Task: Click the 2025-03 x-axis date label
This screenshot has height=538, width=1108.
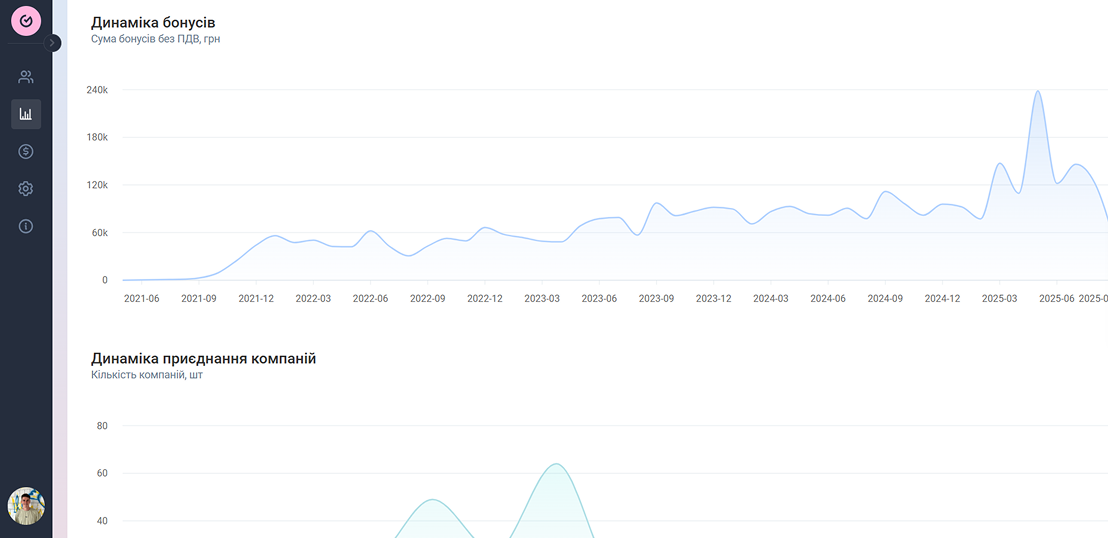Action: tap(999, 298)
